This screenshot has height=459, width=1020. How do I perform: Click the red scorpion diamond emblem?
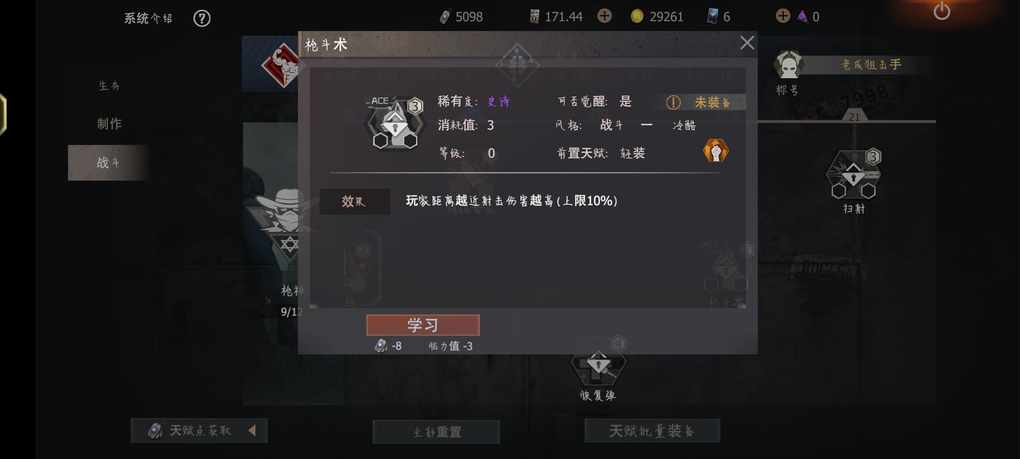pos(280,67)
